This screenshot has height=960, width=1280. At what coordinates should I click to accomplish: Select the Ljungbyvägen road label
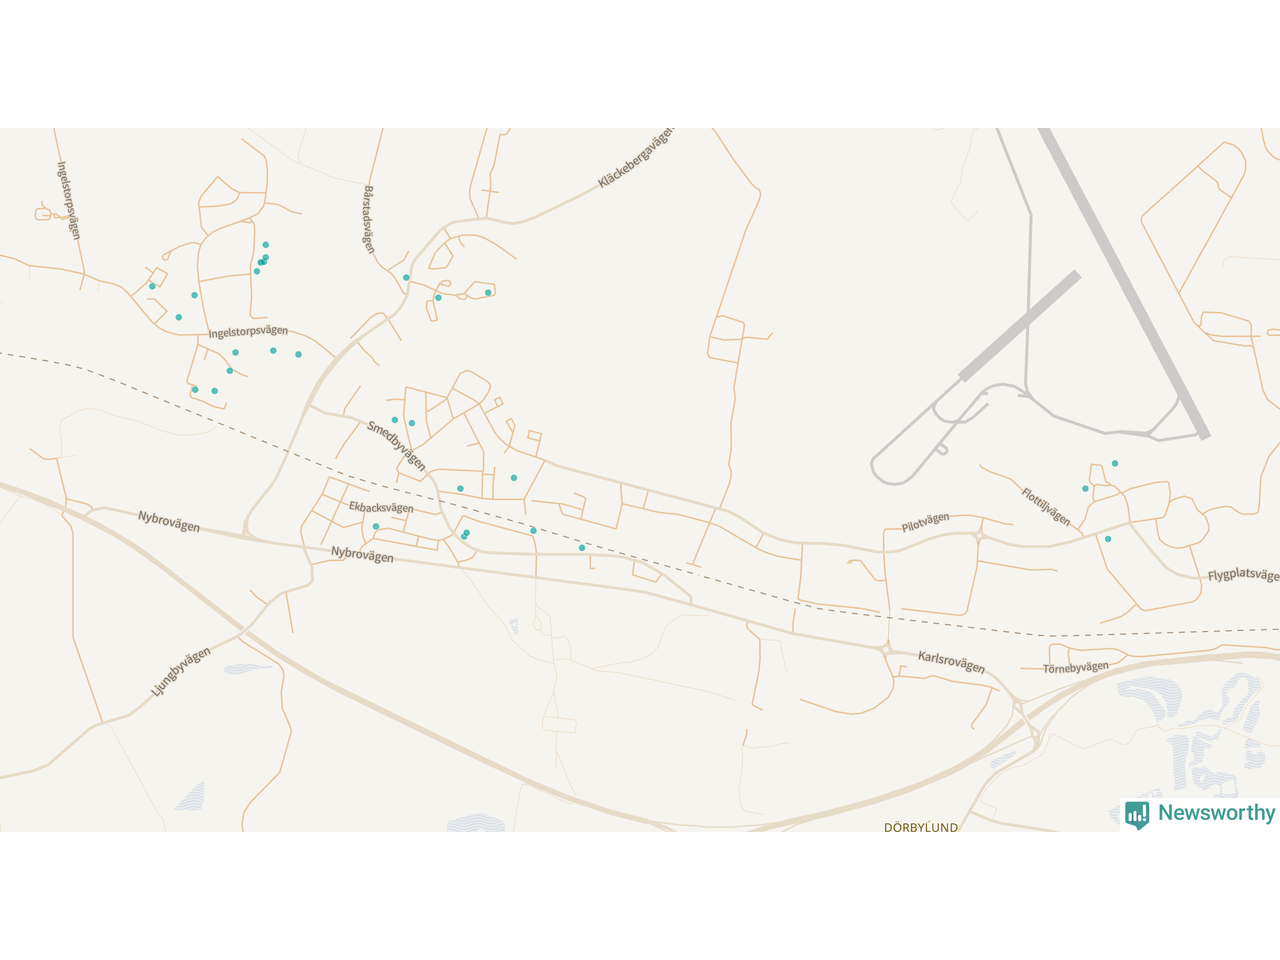click(181, 671)
